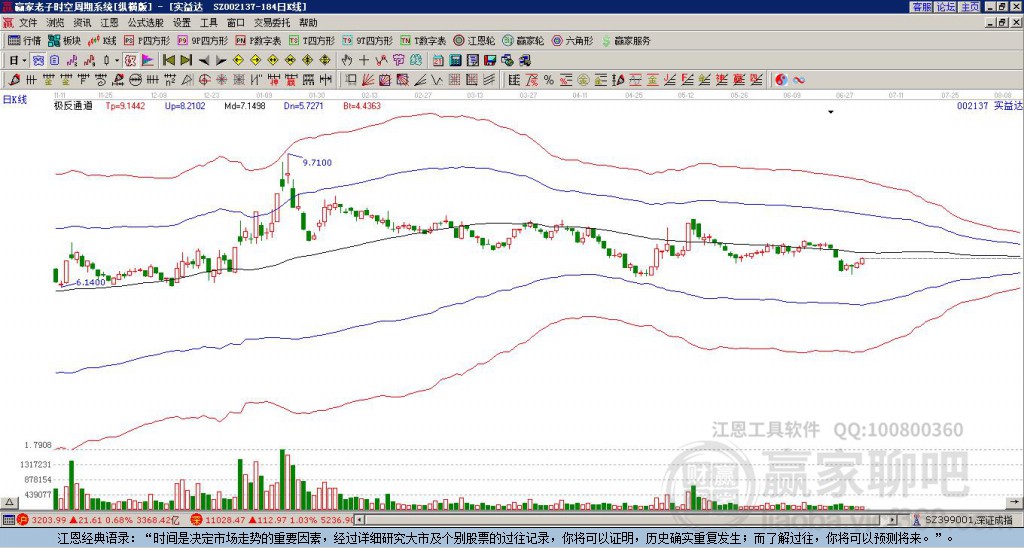Viewport: 1024px width, 548px height.
Task: Click the 002137 stock code label
Action: (972, 105)
